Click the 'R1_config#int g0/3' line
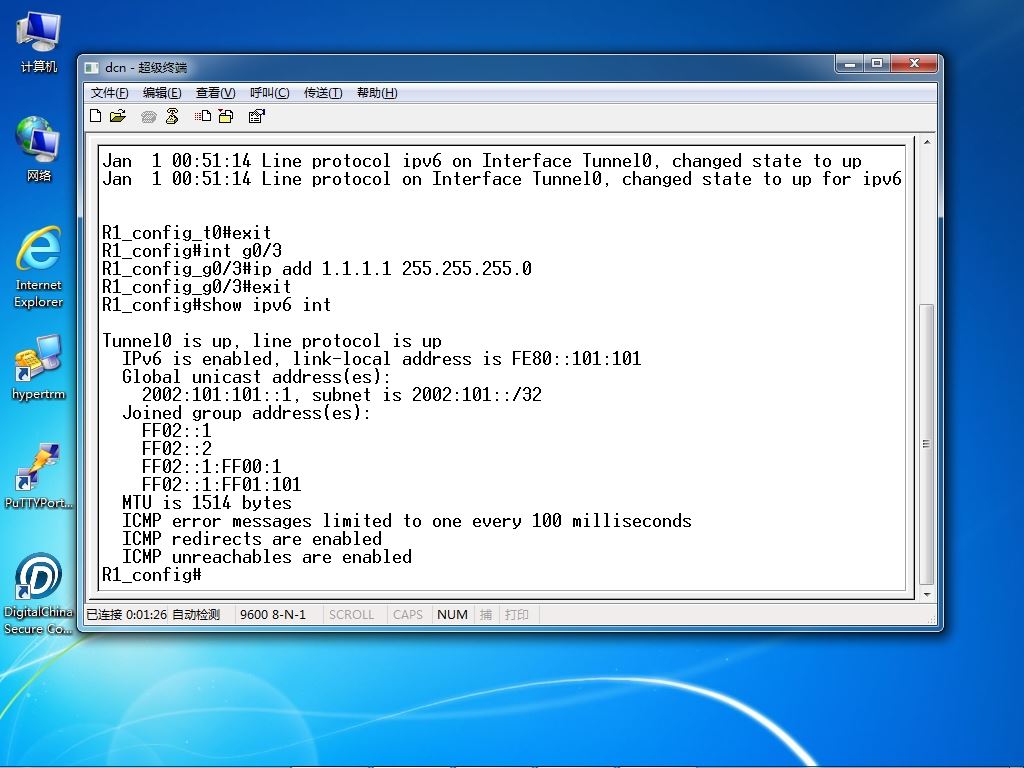Screen dimensions: 1024x768 [x=192, y=251]
